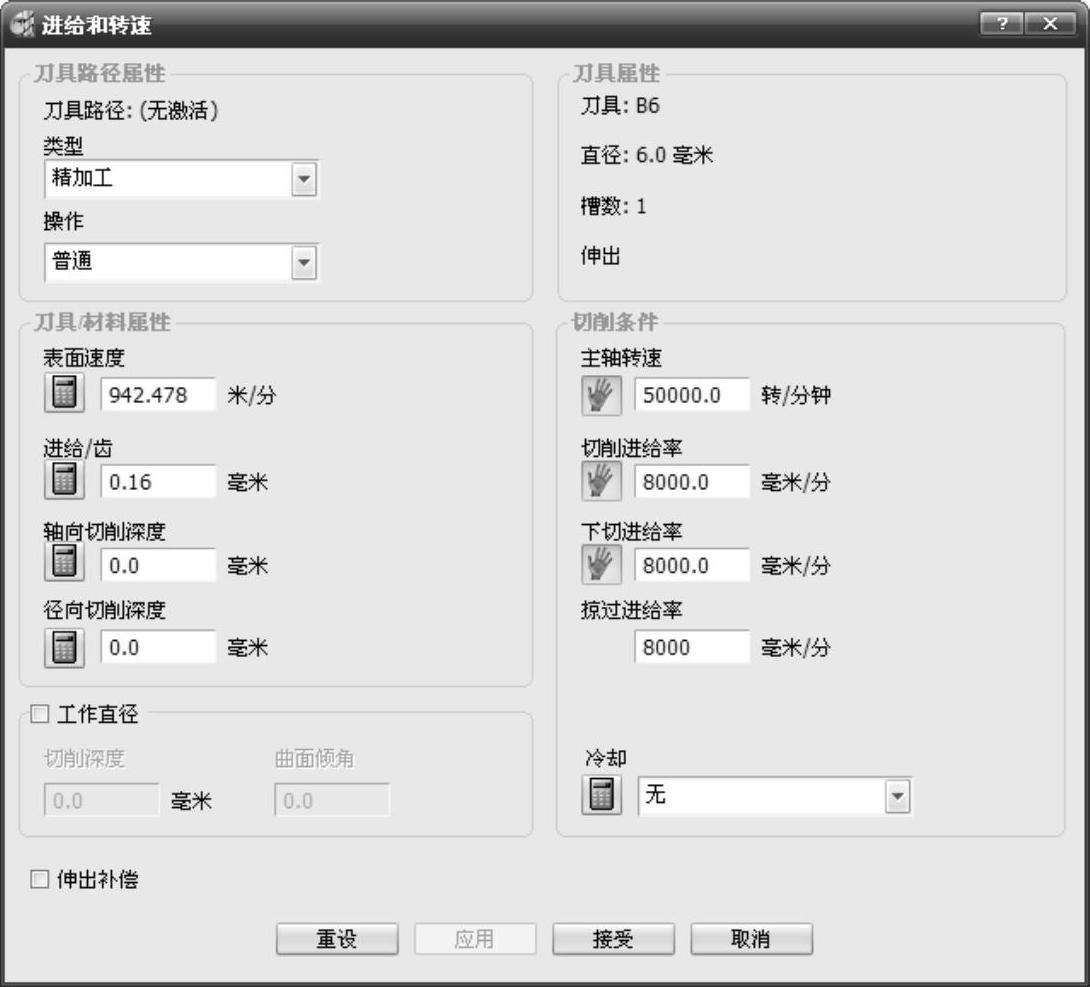The width and height of the screenshot is (1090, 987).
Task: Click the 取消 button
Action: coord(751,939)
